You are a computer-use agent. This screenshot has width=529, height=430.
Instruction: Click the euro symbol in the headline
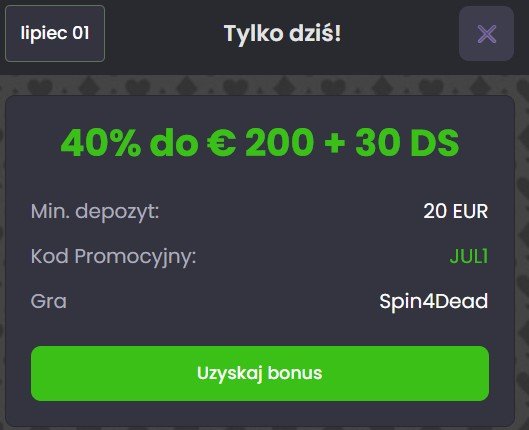[x=221, y=143]
